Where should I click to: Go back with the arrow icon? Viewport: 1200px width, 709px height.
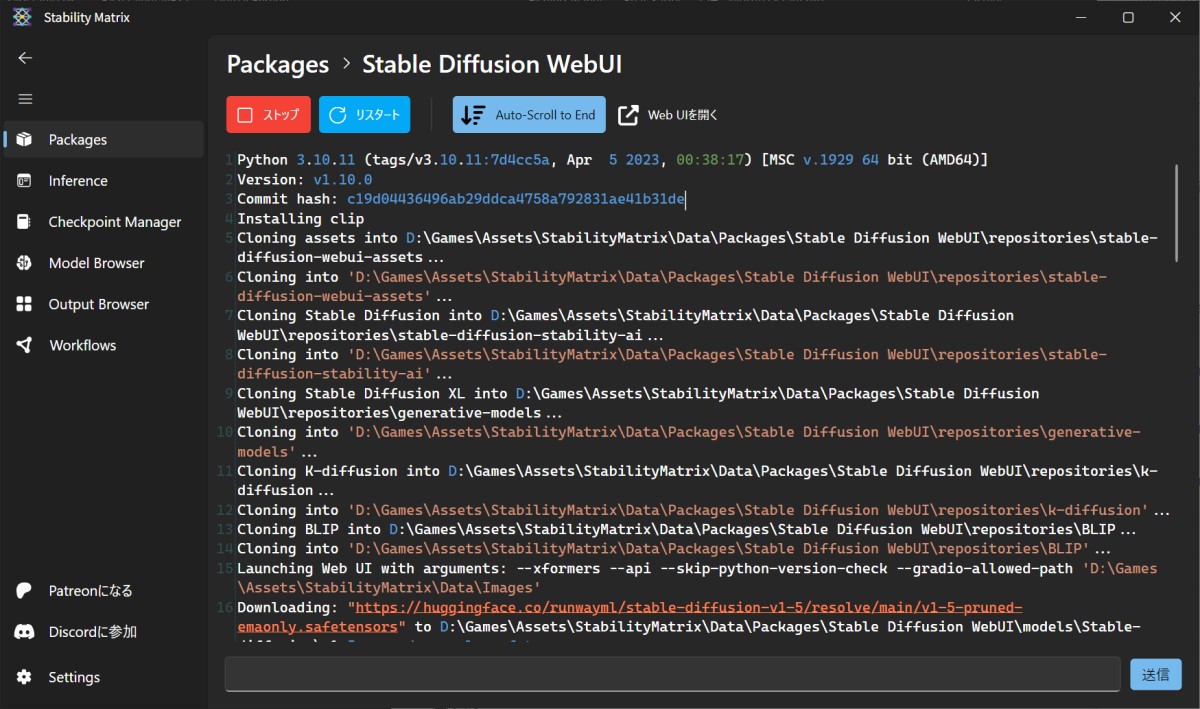[25, 58]
